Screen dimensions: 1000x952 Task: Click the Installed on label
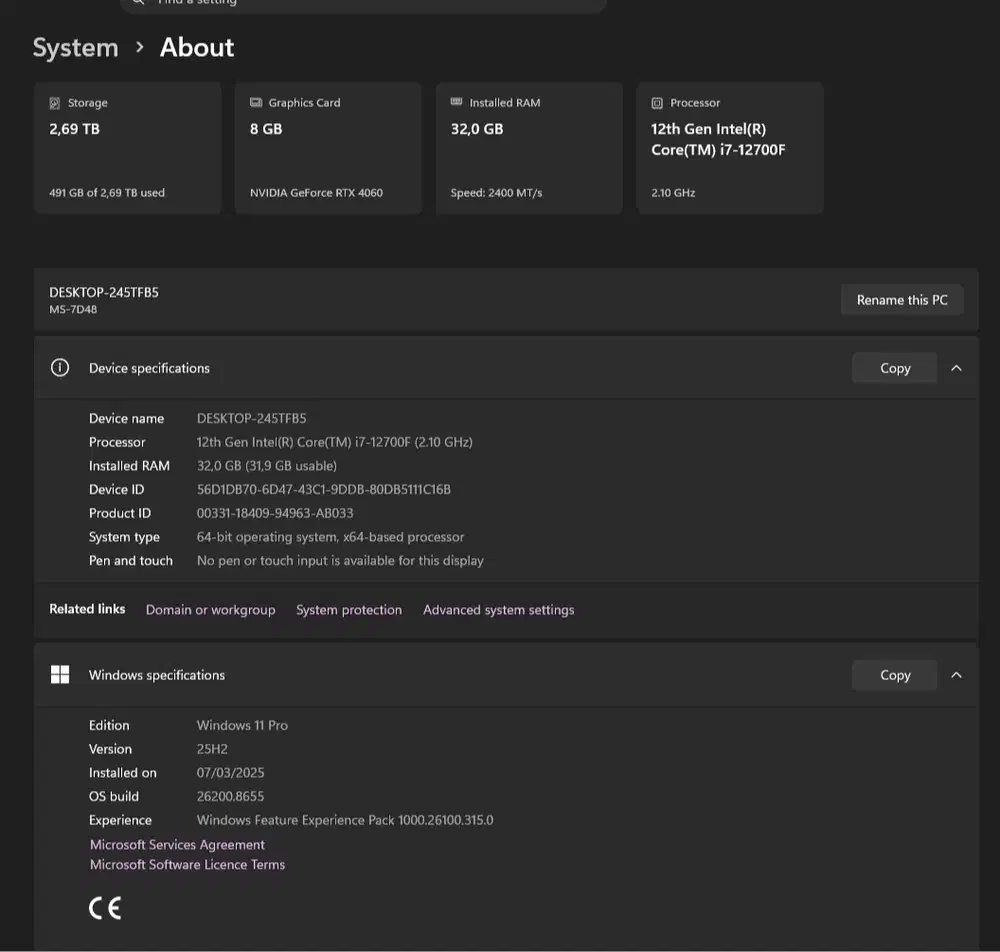click(x=122, y=772)
